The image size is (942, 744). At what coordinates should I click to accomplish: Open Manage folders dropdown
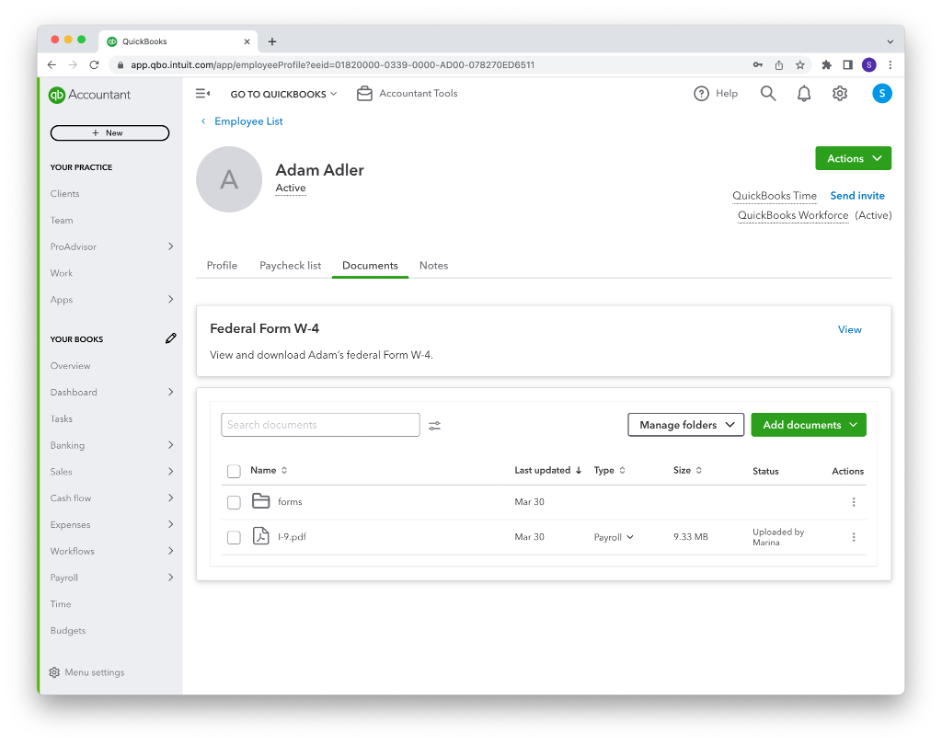tap(685, 425)
